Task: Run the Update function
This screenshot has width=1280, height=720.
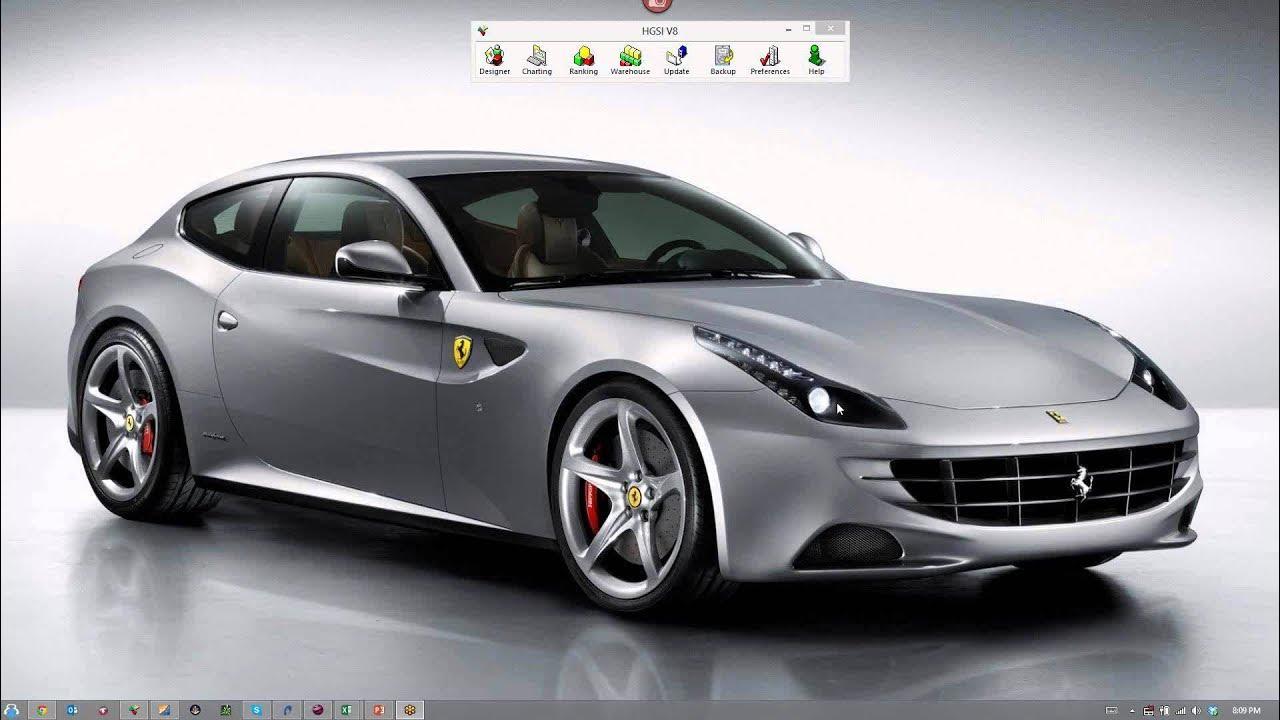Action: tap(677, 60)
